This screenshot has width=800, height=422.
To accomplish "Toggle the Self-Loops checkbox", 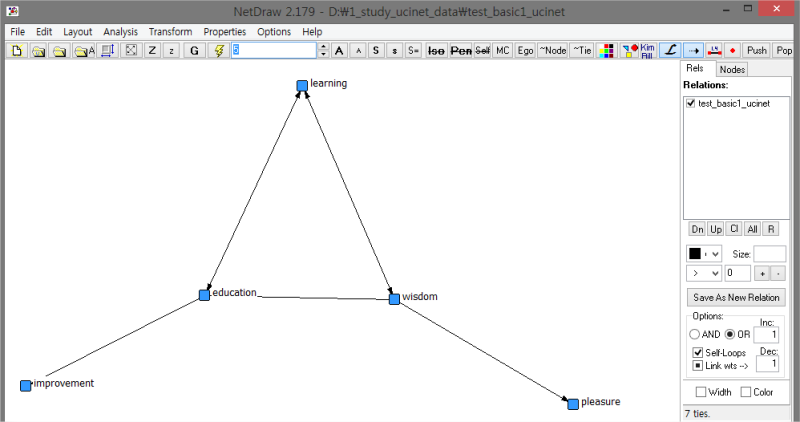I will click(x=697, y=353).
